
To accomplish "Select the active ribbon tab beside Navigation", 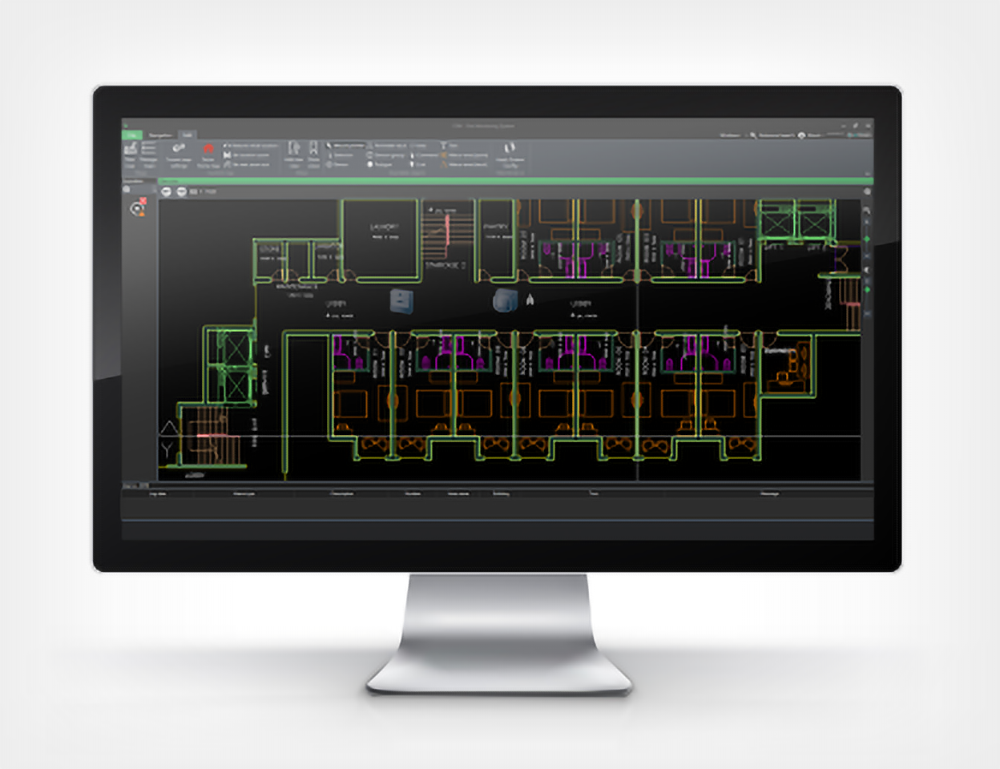I will pos(187,135).
